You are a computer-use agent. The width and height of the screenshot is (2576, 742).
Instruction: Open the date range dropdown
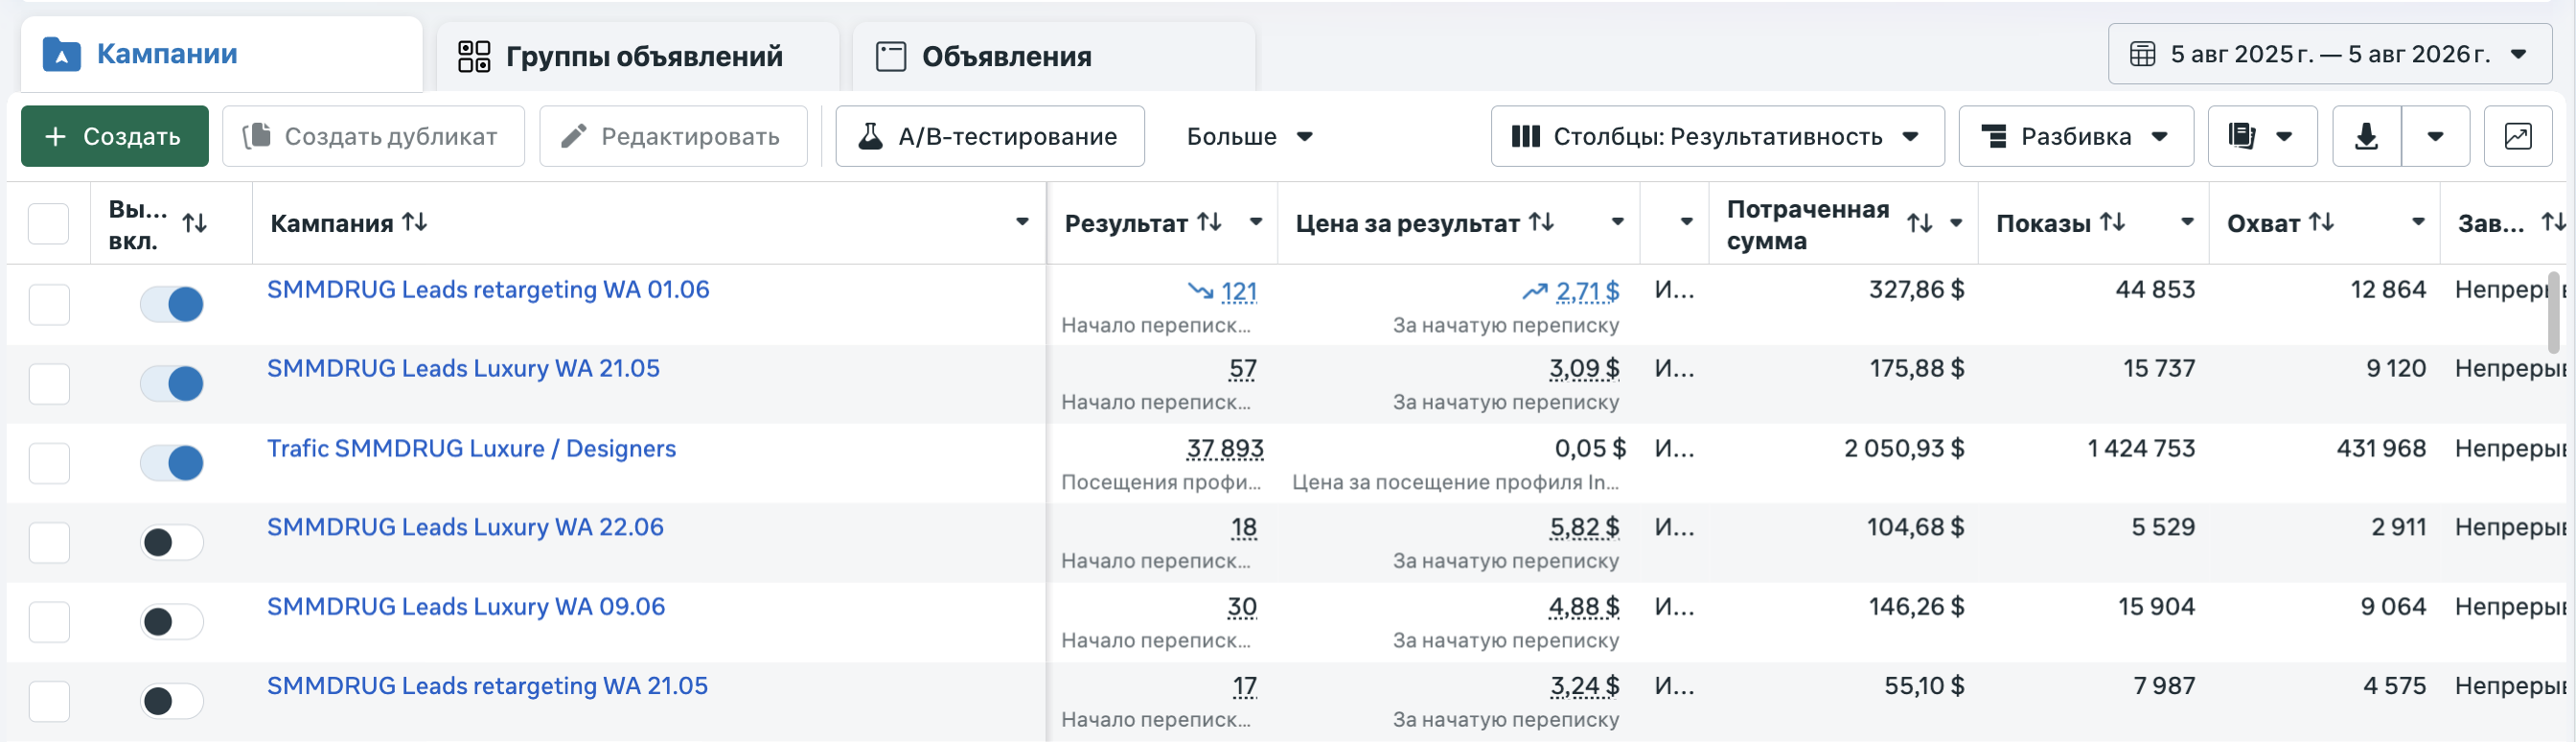pyautogui.click(x=2330, y=54)
